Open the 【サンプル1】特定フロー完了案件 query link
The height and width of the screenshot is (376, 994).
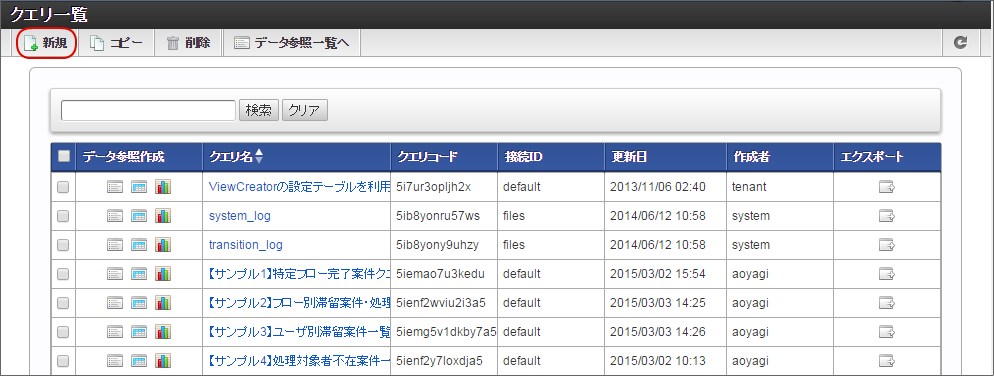[299, 274]
